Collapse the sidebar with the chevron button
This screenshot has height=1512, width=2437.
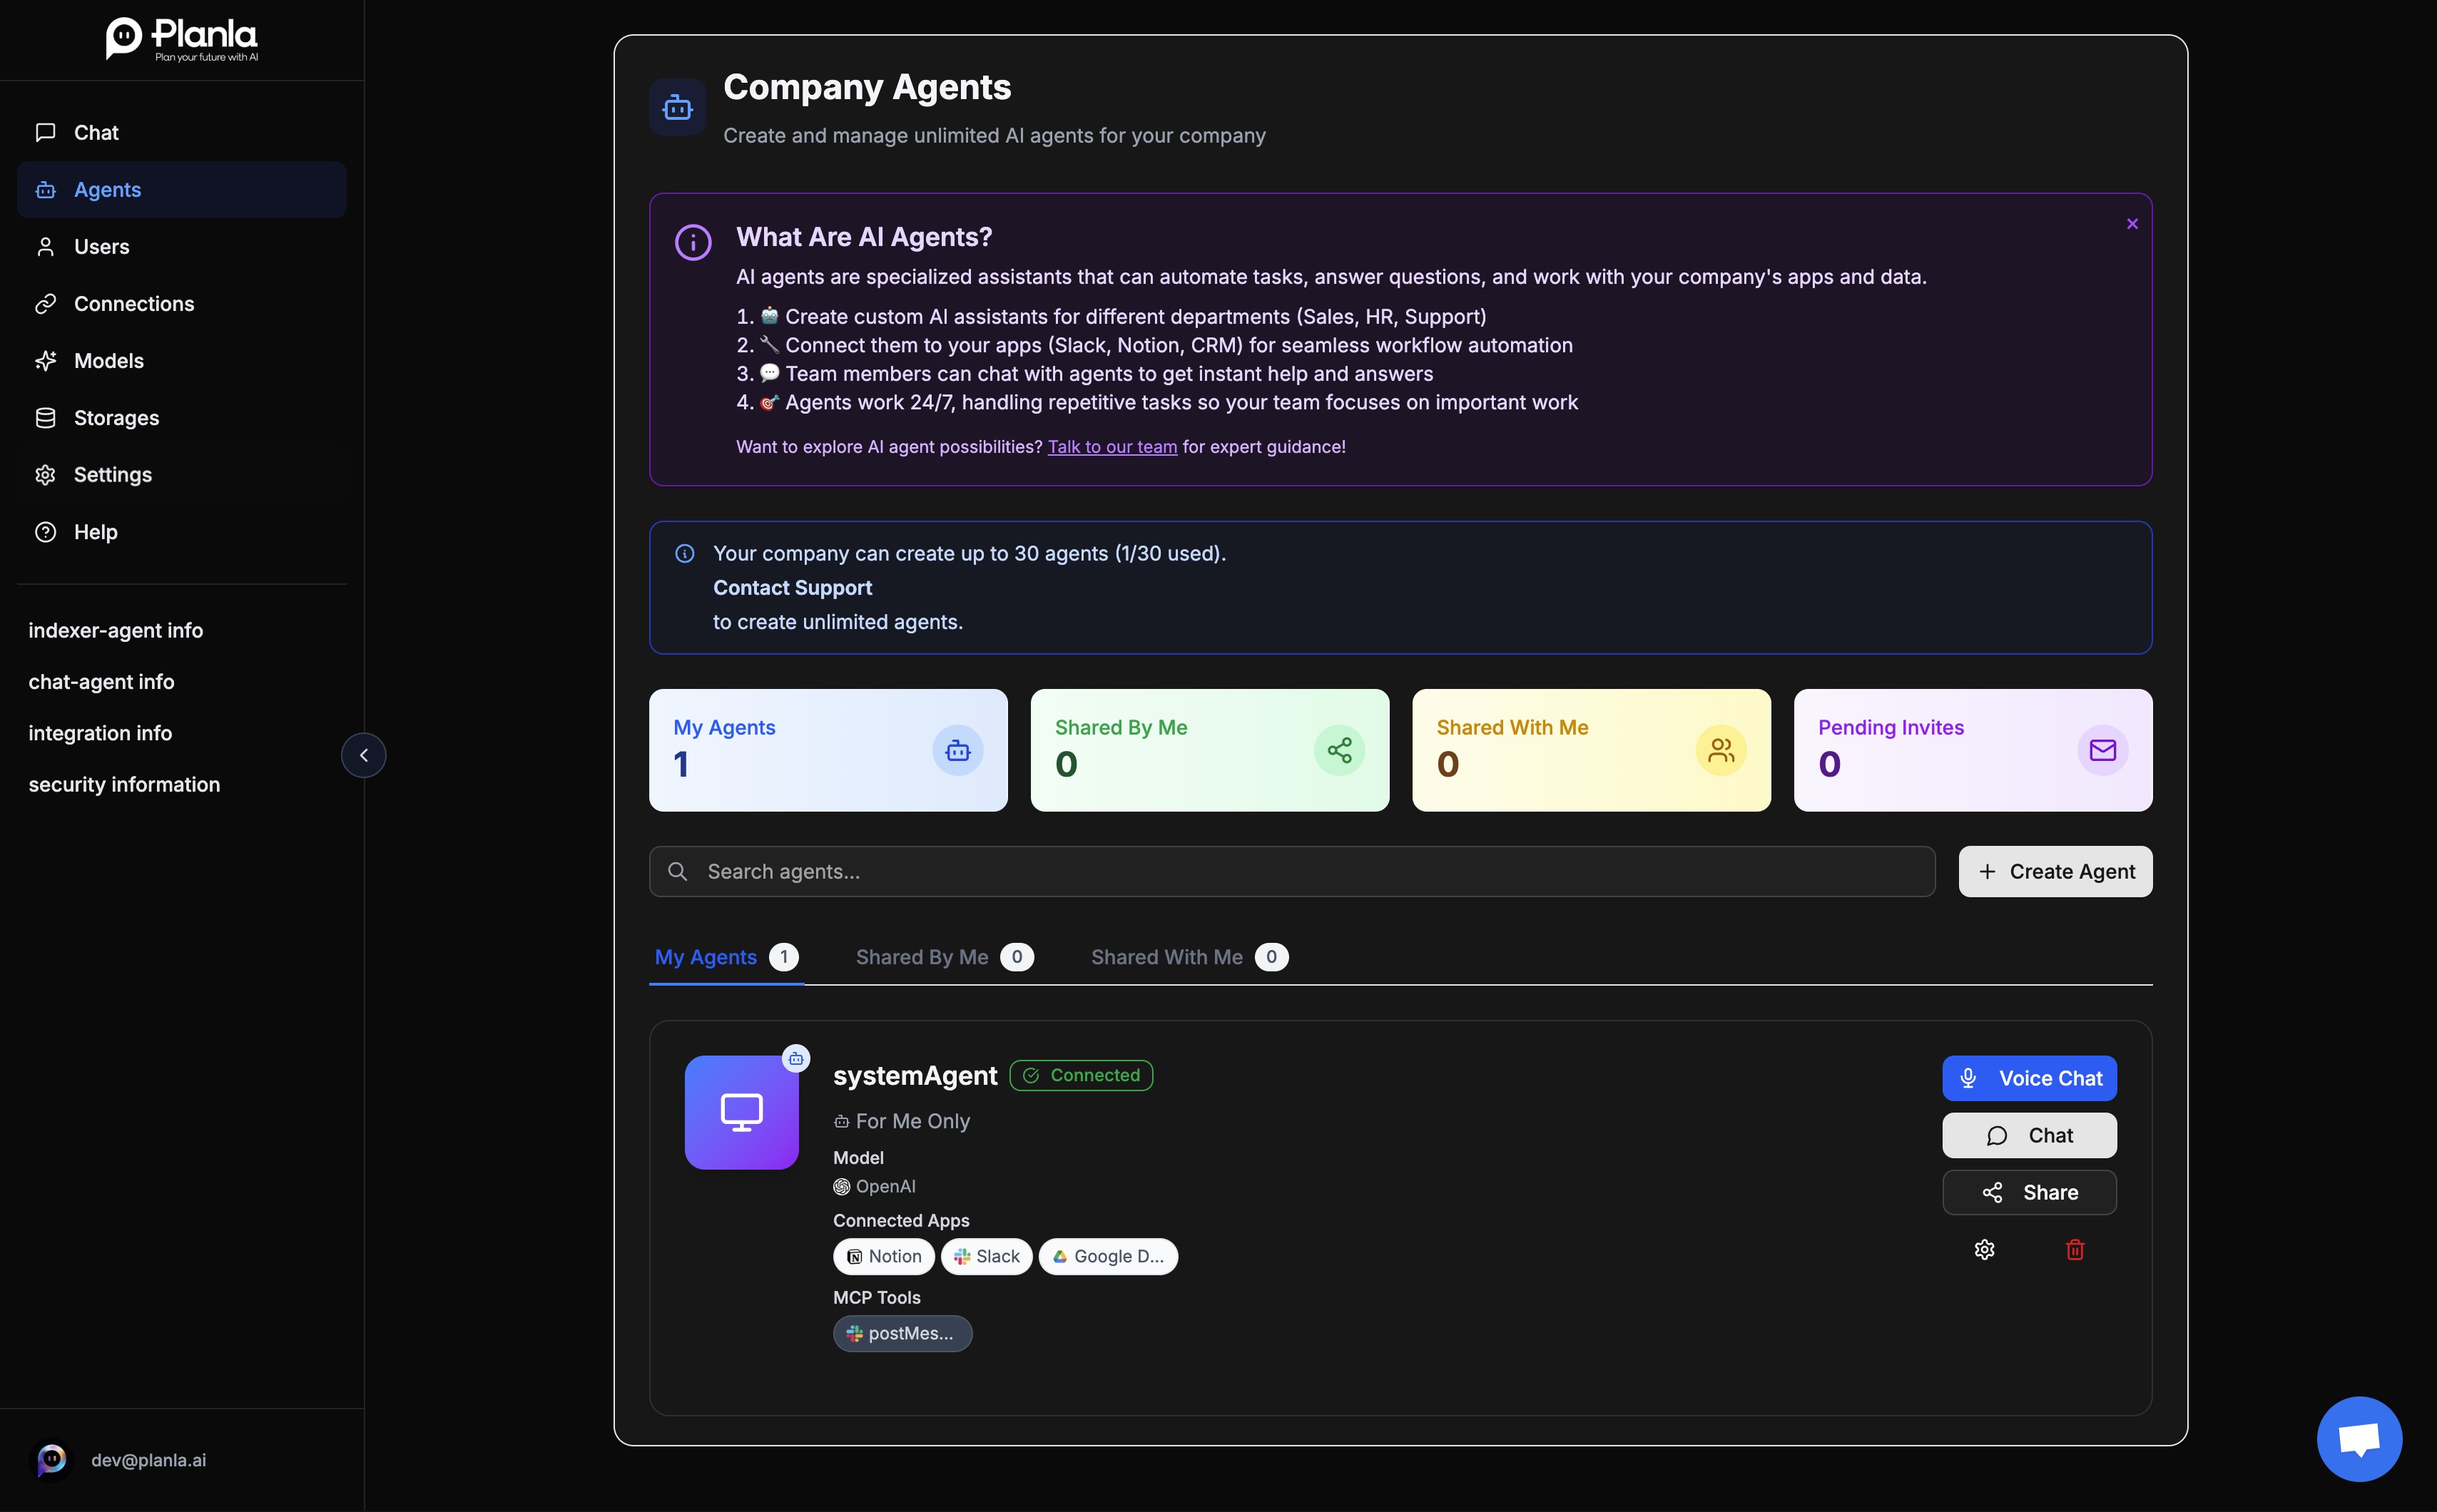tap(364, 755)
